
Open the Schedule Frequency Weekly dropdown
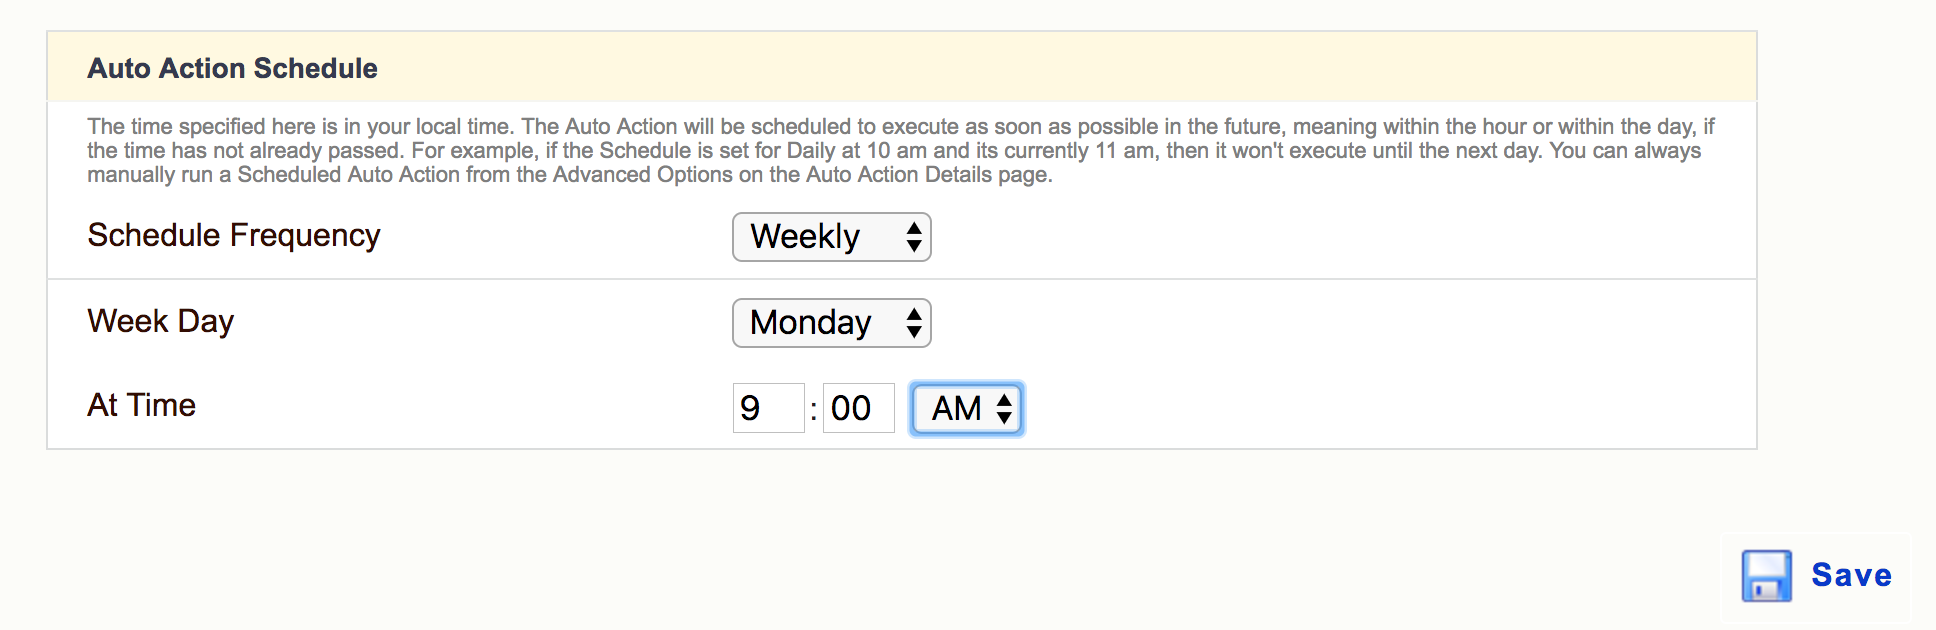click(832, 237)
